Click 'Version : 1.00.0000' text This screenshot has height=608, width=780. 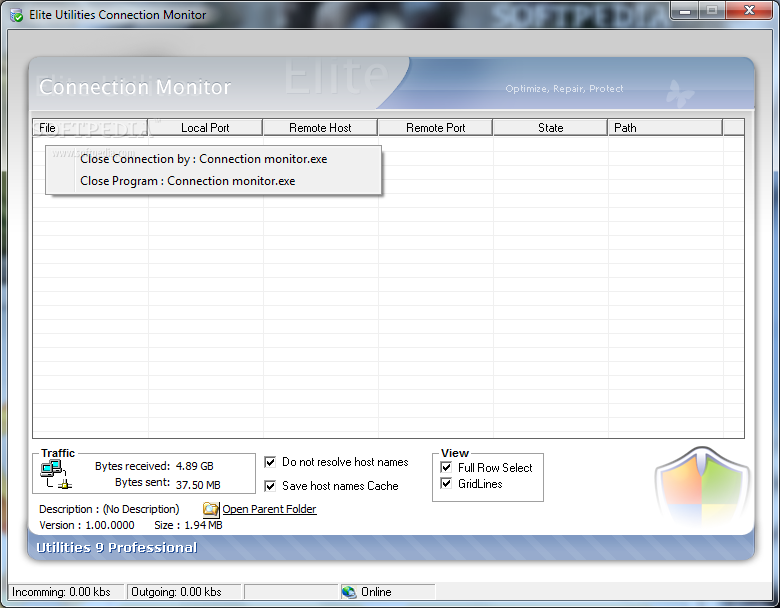[87, 525]
